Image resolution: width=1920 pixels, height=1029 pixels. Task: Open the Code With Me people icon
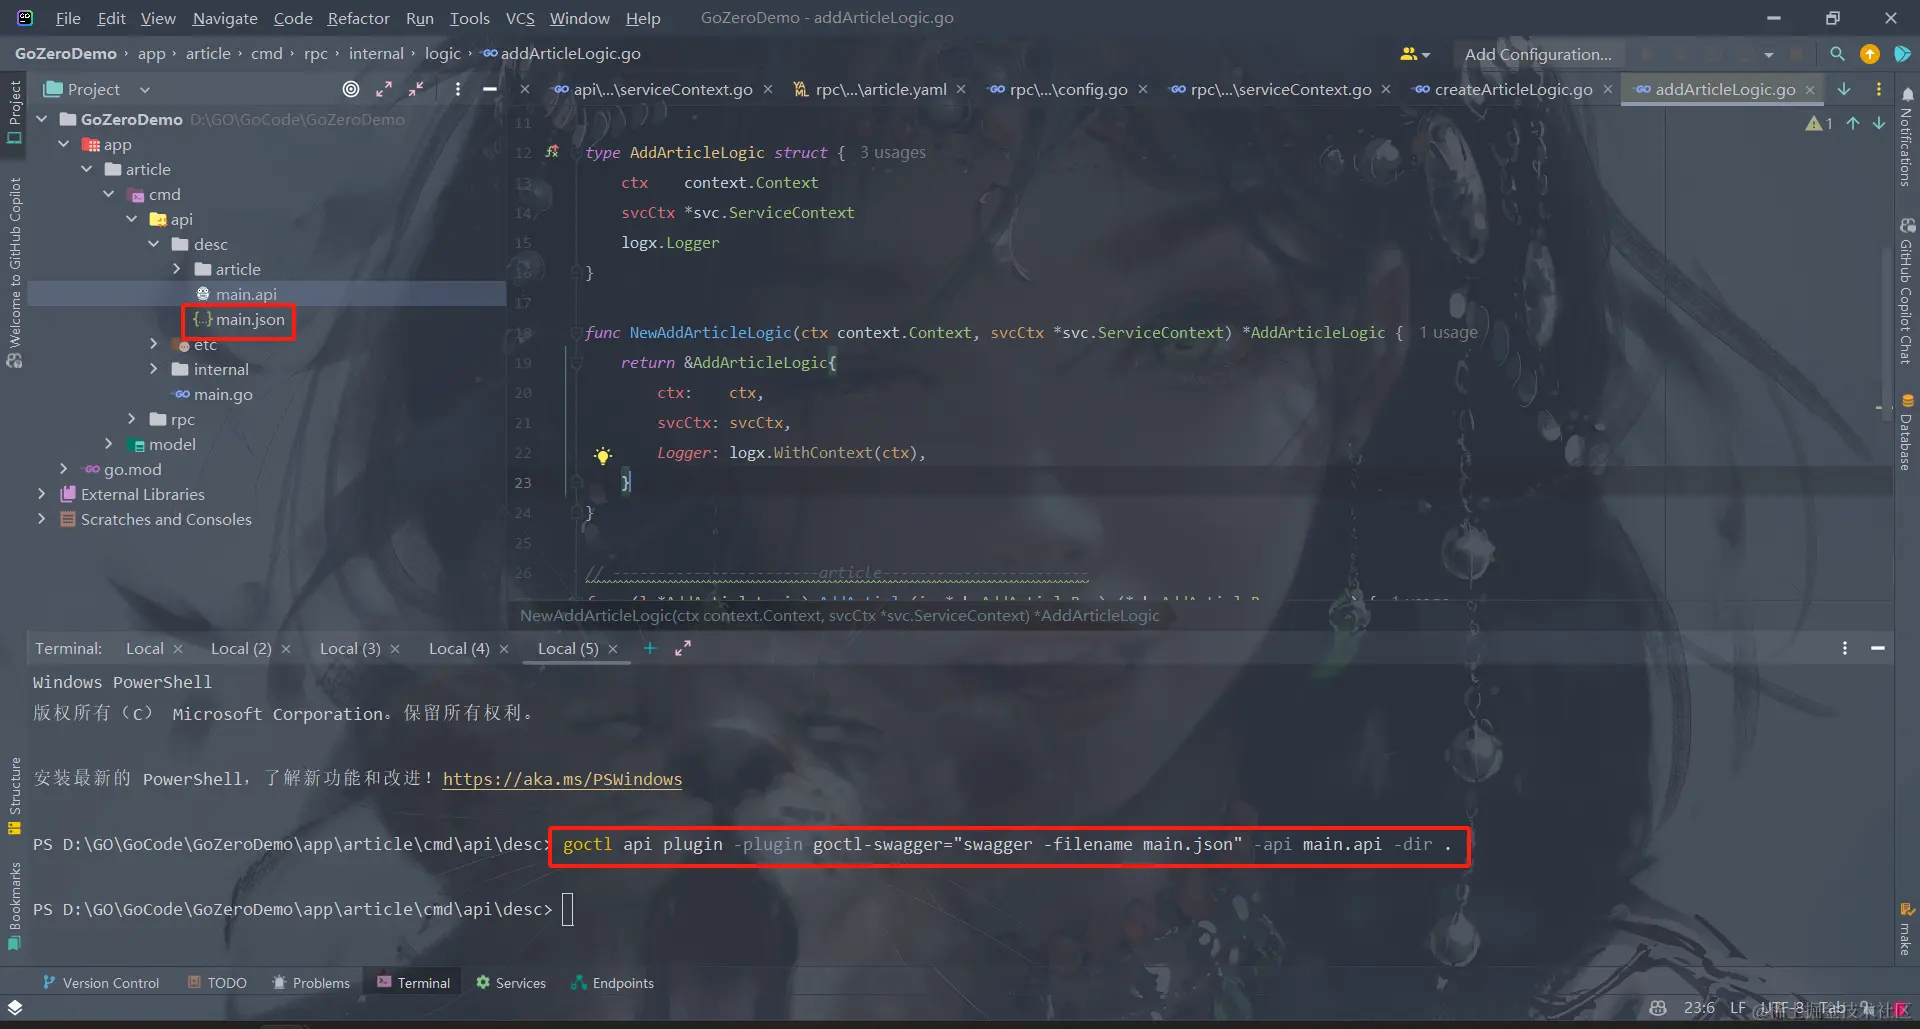1414,54
